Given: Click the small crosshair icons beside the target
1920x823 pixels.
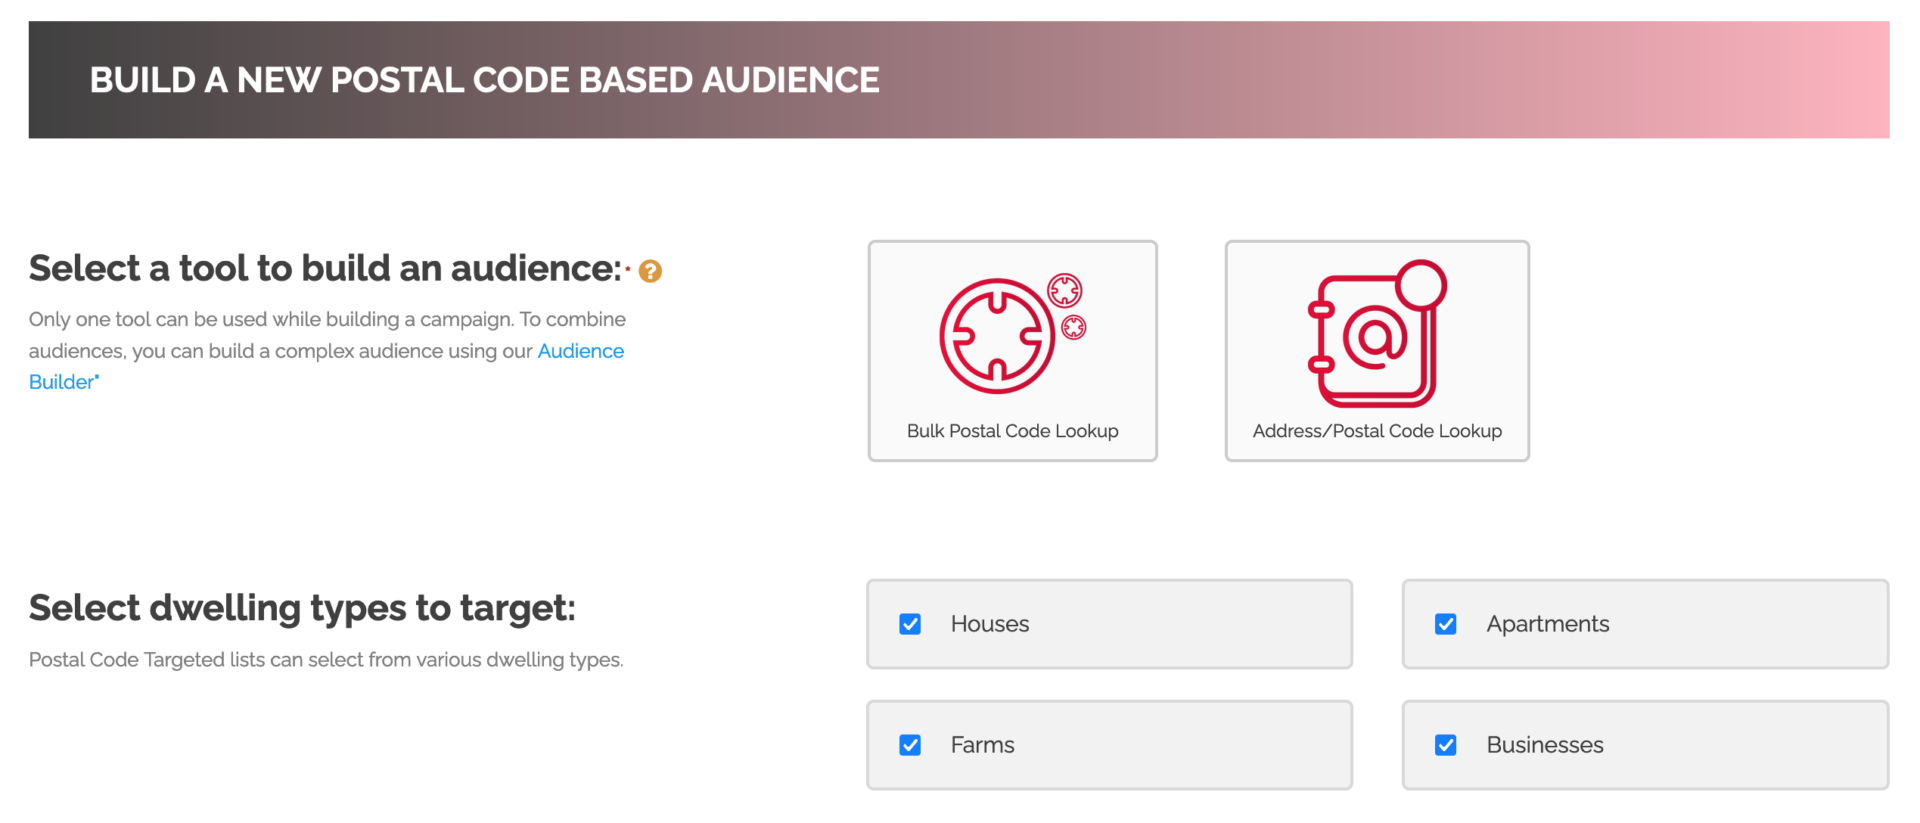Looking at the screenshot, I should pos(1067,305).
